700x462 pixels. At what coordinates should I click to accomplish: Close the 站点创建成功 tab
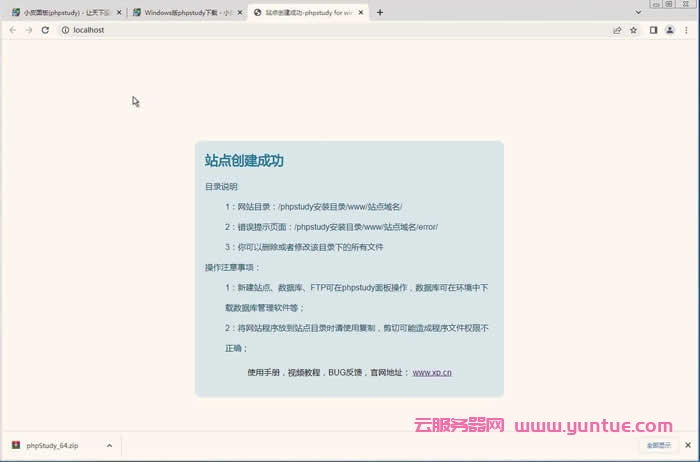coord(361,13)
